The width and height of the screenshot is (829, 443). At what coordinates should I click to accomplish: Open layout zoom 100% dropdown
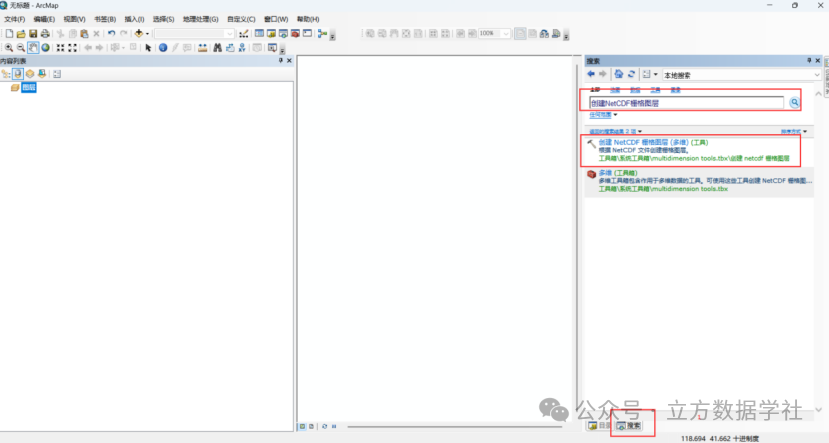pyautogui.click(x=506, y=33)
